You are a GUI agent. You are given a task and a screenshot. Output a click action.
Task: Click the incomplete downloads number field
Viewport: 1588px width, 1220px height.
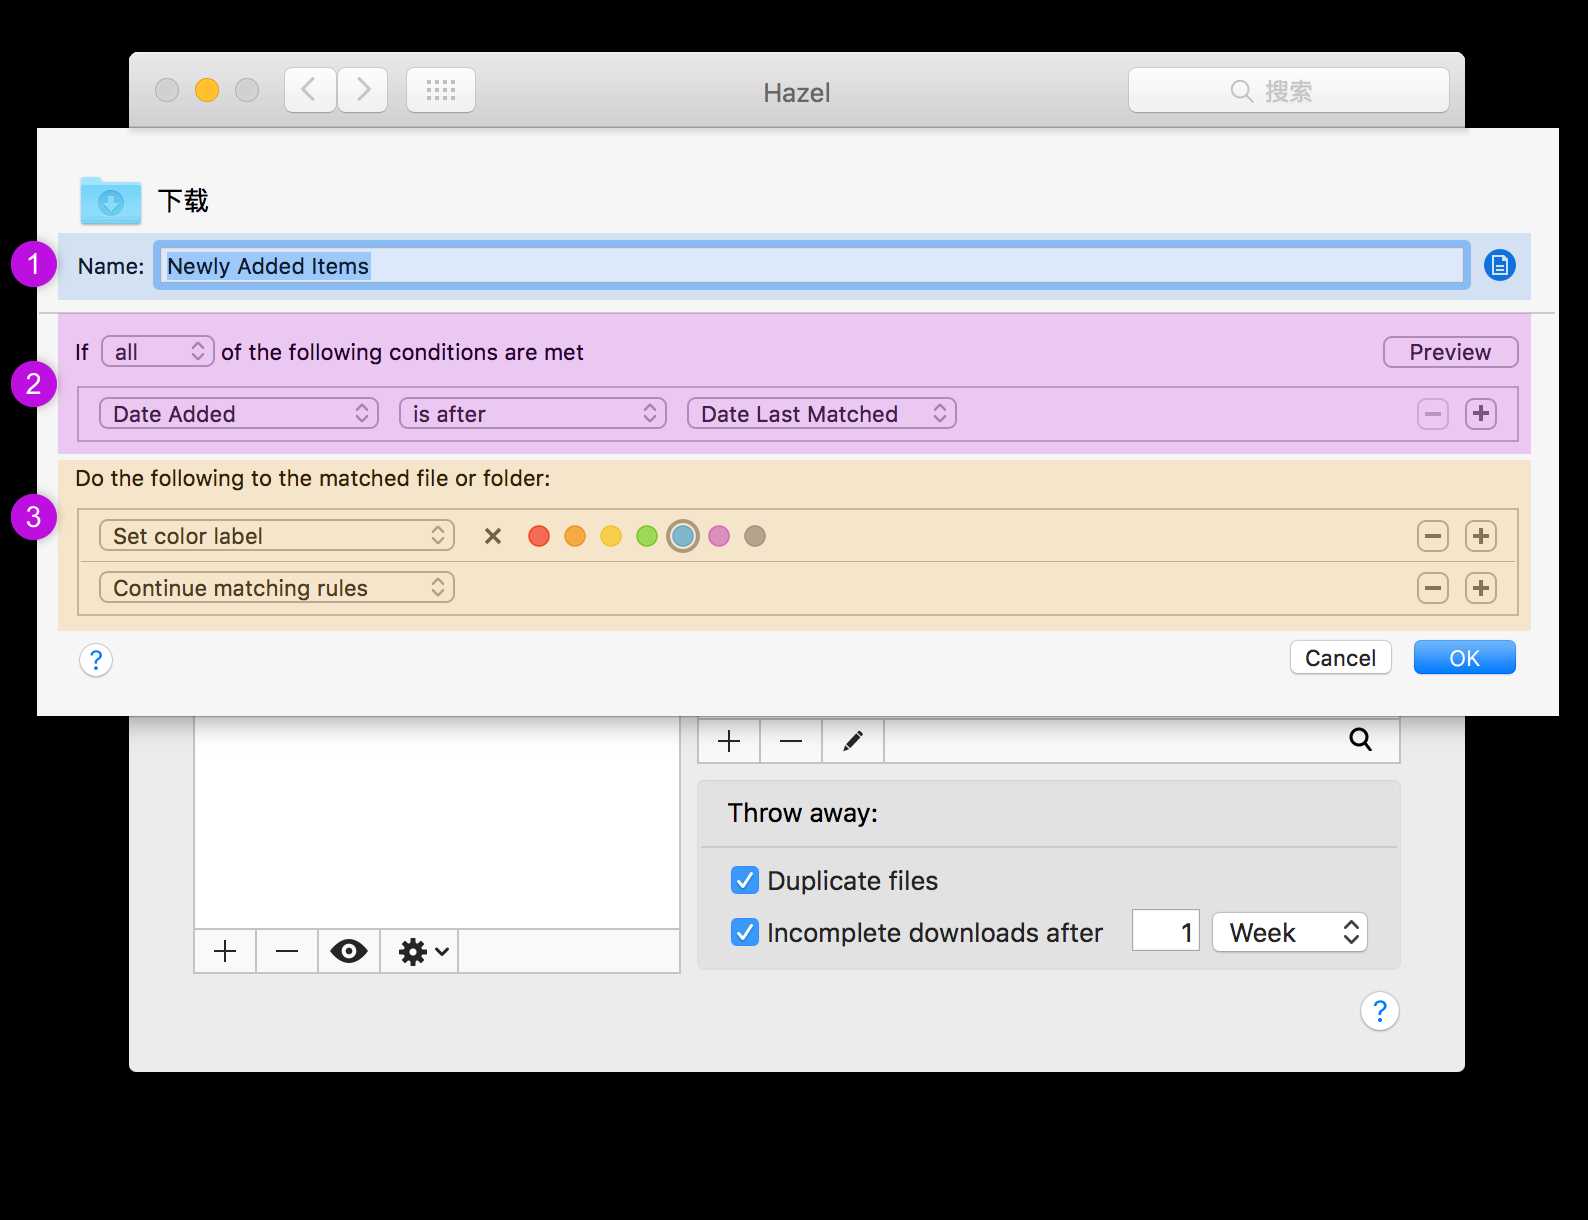(1166, 932)
